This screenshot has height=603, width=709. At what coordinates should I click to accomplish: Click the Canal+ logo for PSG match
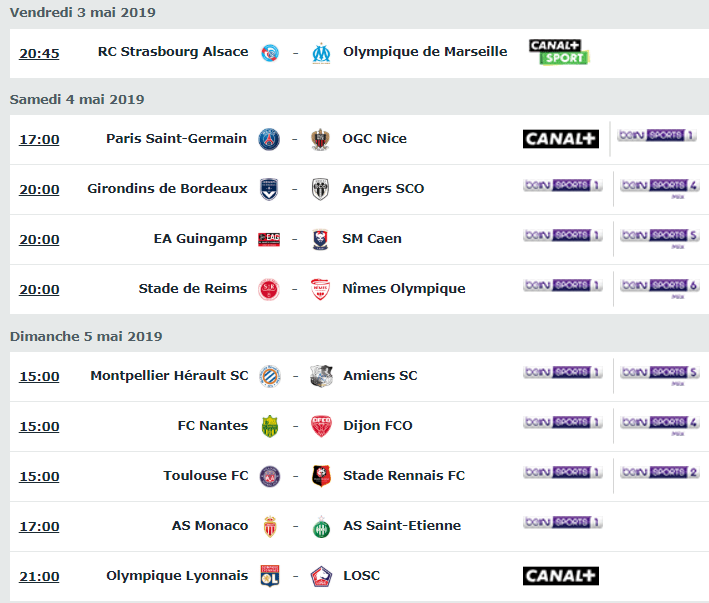(561, 139)
